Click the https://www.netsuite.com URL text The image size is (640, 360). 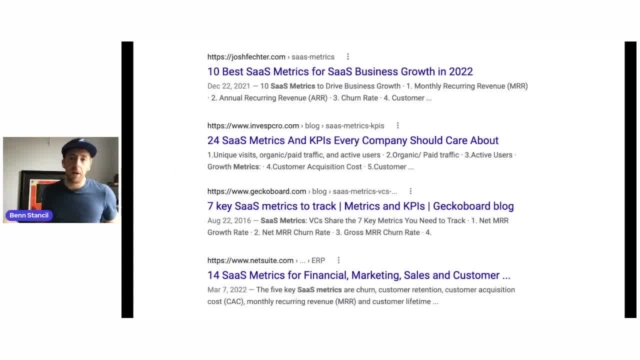[x=250, y=260]
